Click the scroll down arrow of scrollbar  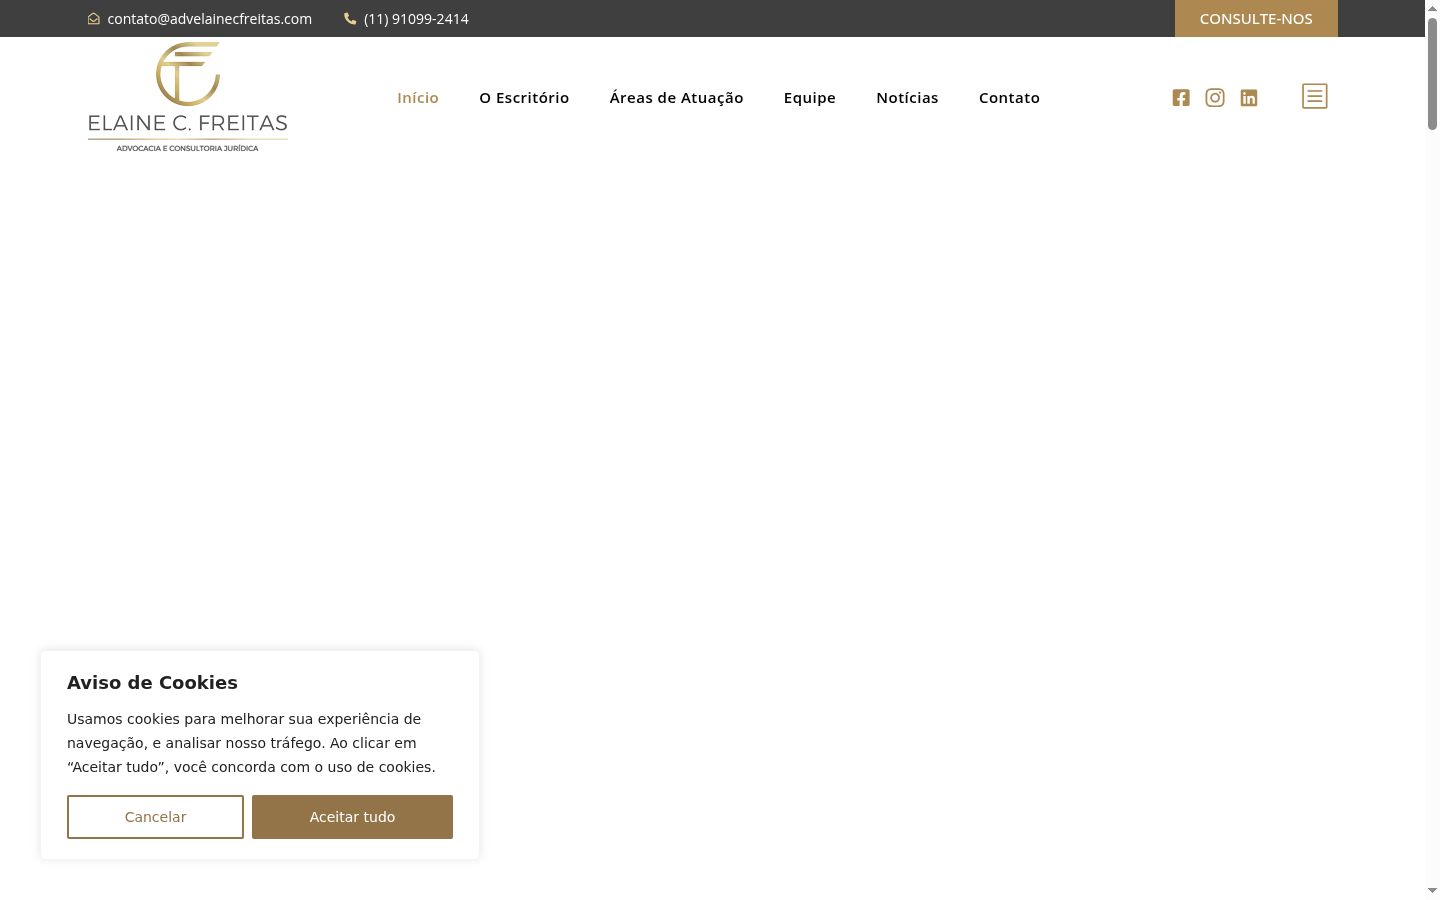point(1432,890)
